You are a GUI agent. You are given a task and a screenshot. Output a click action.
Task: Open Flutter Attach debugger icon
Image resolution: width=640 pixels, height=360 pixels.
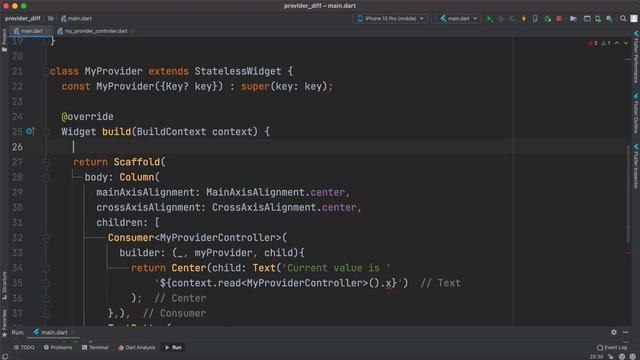coord(535,19)
